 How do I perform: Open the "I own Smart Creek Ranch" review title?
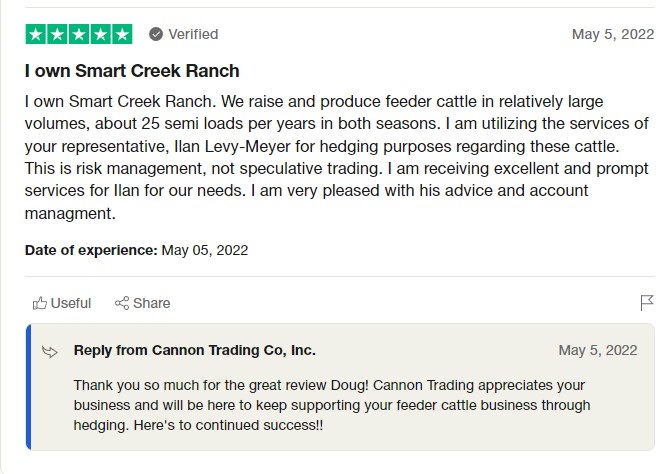point(132,71)
